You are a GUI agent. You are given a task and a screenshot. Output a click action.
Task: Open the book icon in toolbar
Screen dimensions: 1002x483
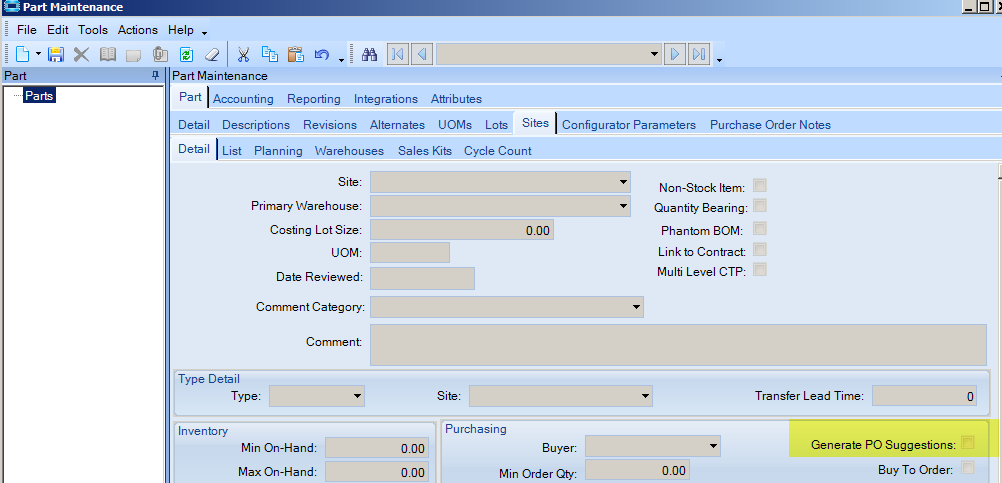108,54
